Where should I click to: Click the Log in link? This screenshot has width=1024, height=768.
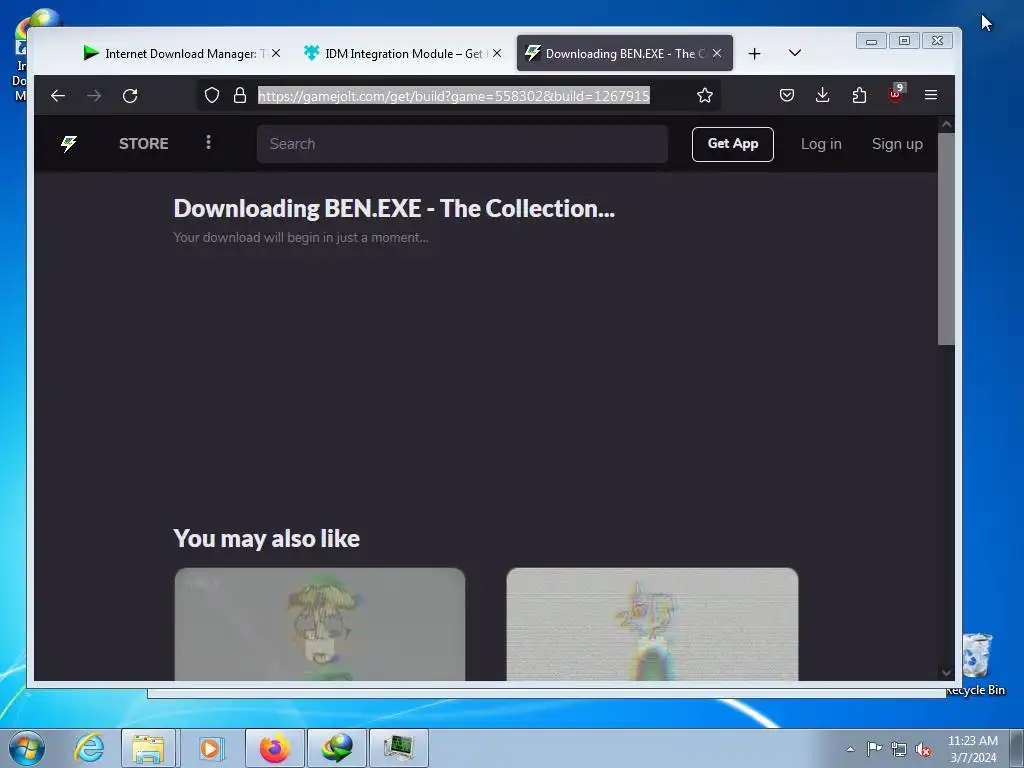pos(821,144)
